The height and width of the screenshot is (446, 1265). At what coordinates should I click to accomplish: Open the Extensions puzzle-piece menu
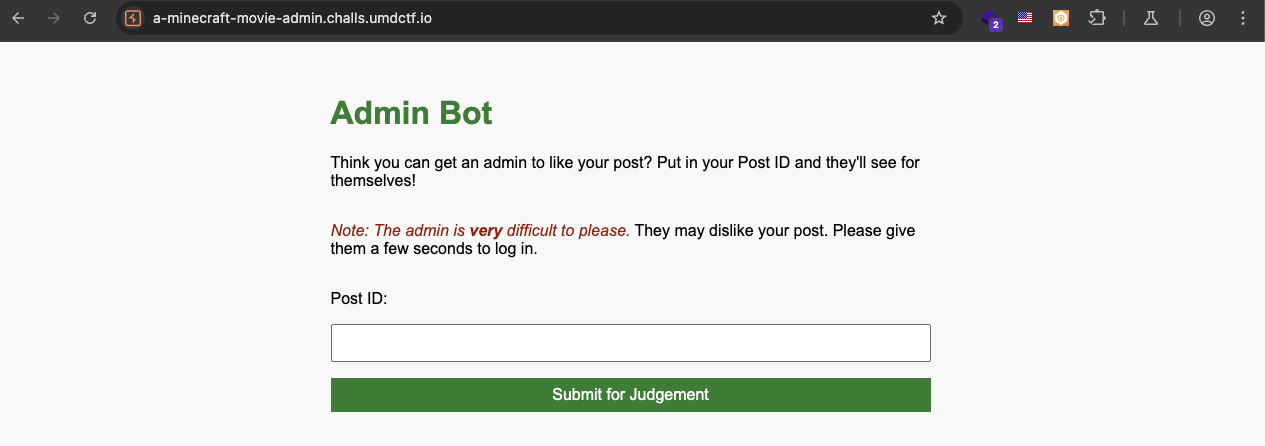1097,18
